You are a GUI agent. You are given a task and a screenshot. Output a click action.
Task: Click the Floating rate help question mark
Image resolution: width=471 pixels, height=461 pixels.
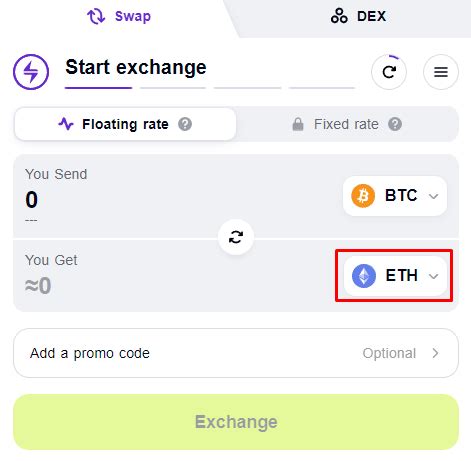coord(185,124)
